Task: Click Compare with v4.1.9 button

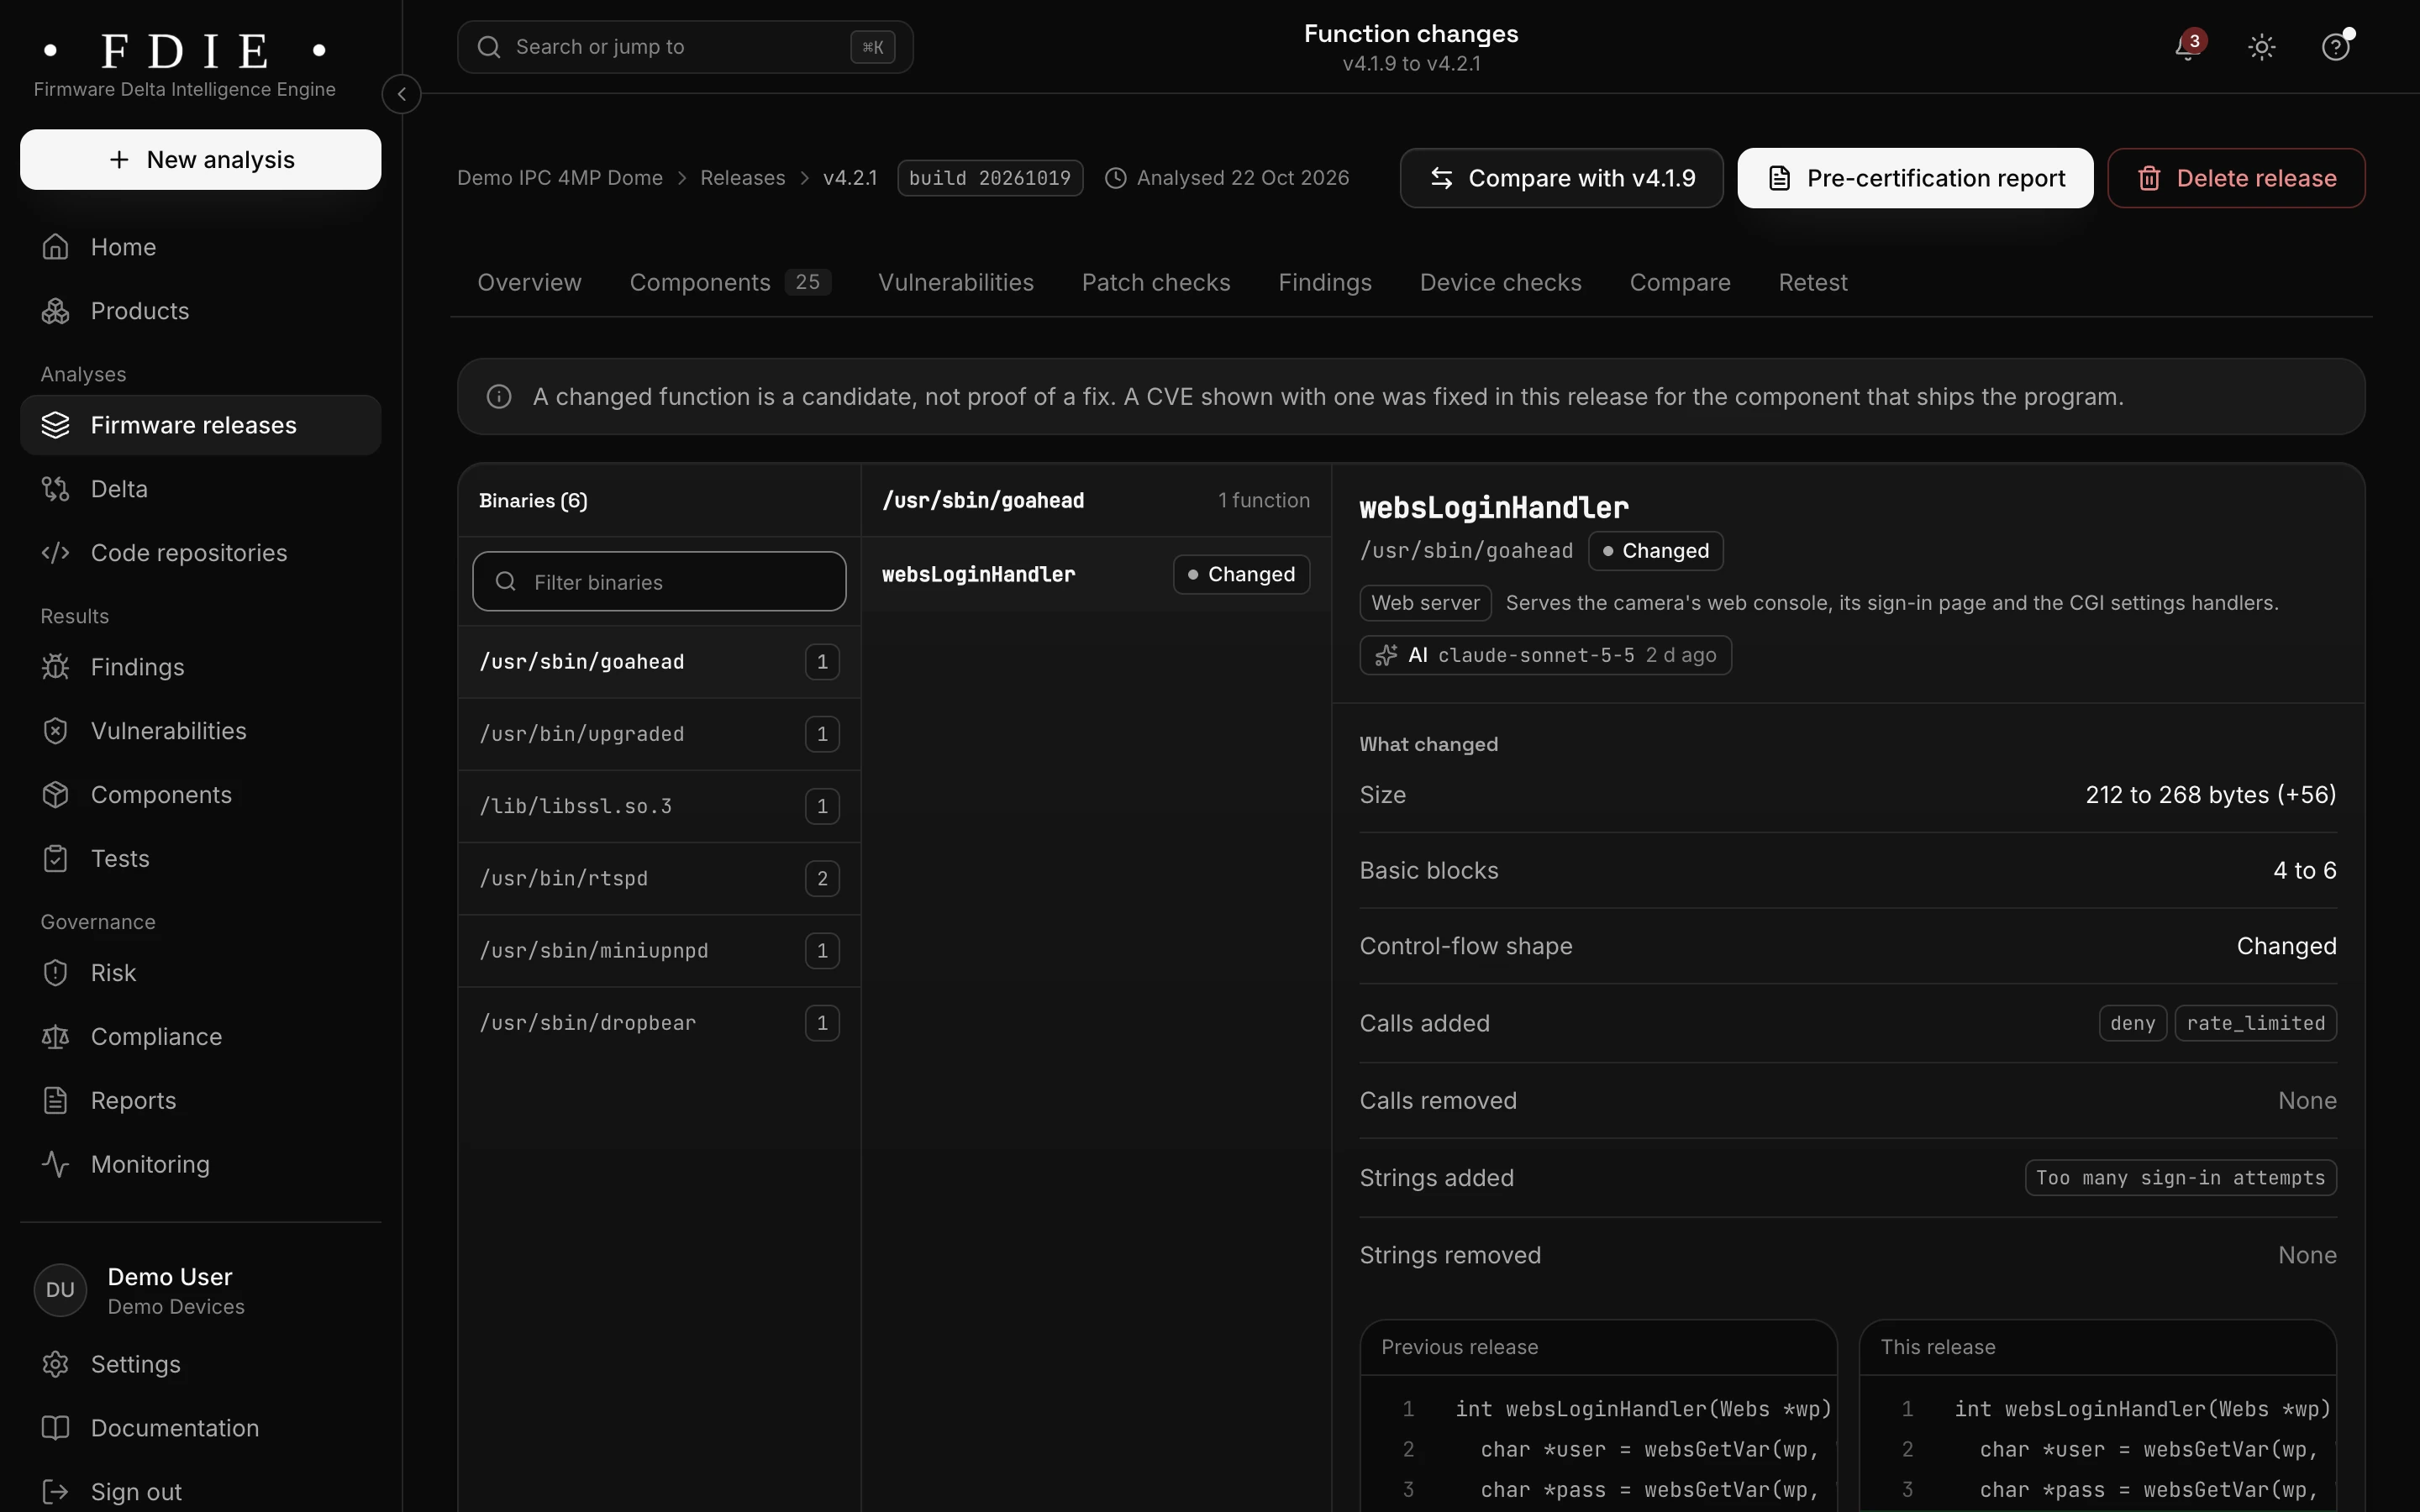Action: pos(1561,178)
